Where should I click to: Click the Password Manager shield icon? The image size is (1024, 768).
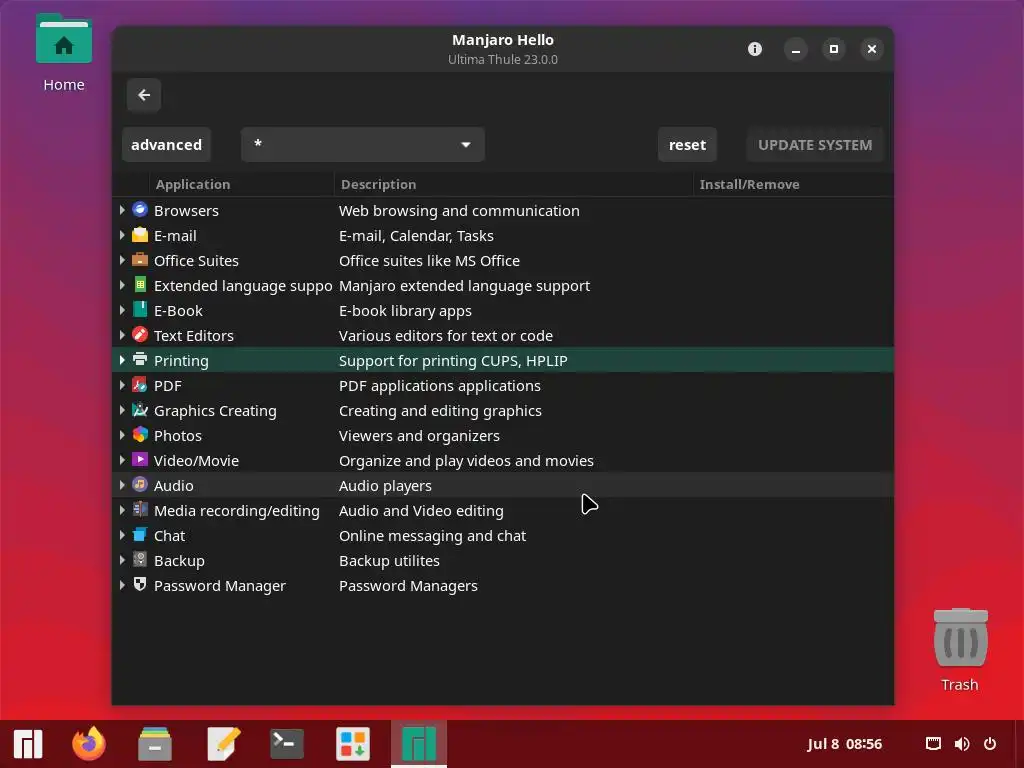point(140,584)
